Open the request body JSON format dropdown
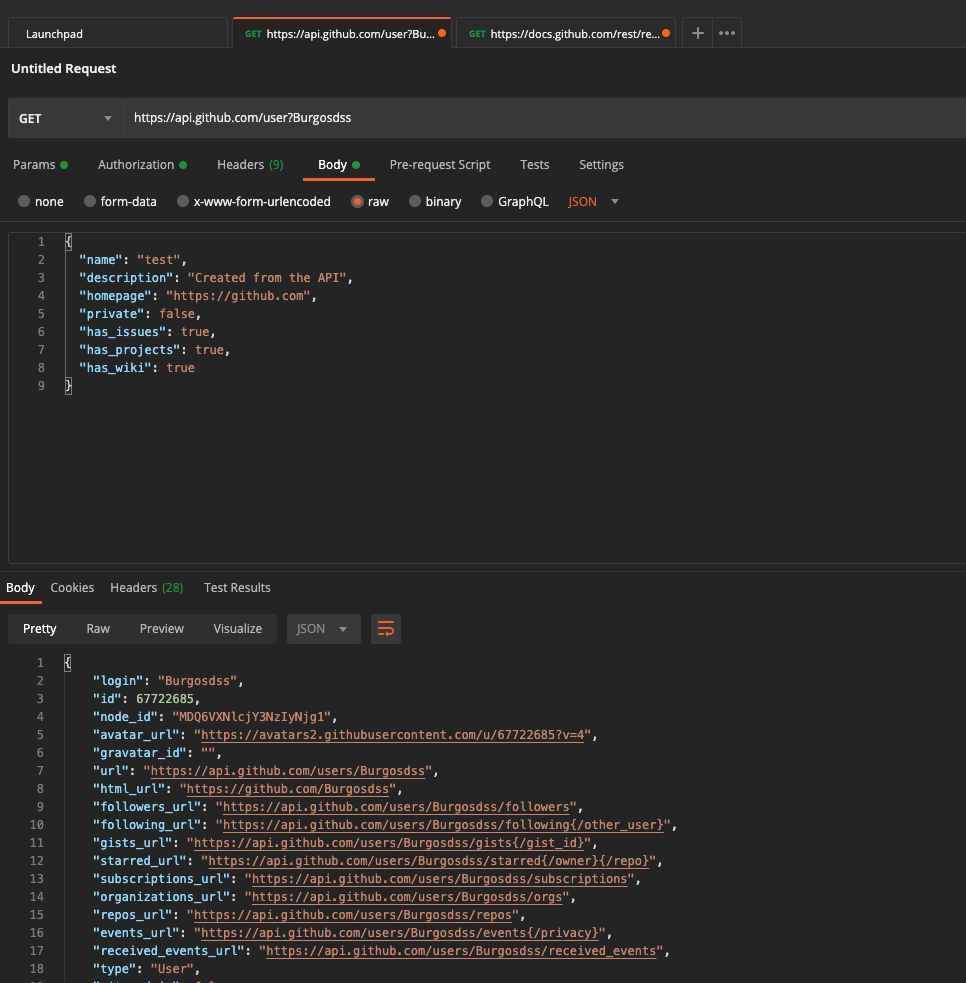The image size is (966, 983). coord(594,201)
